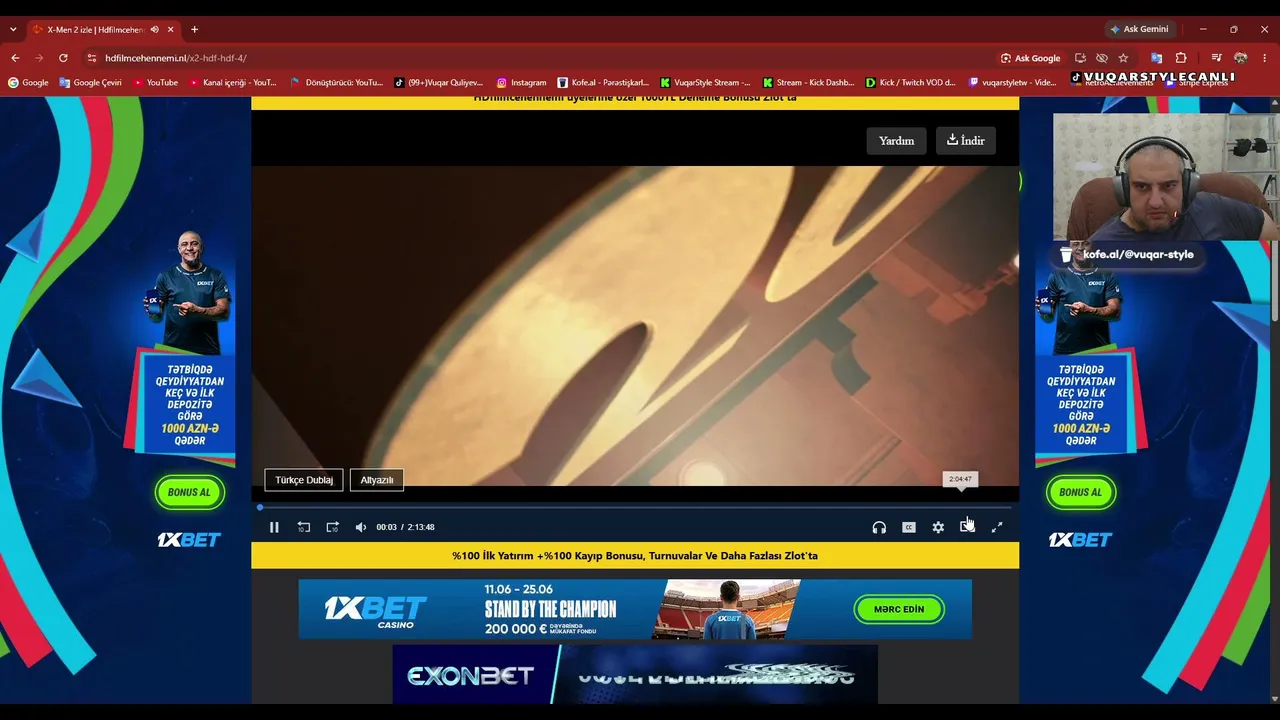Toggle closed captions in the player

909,527
